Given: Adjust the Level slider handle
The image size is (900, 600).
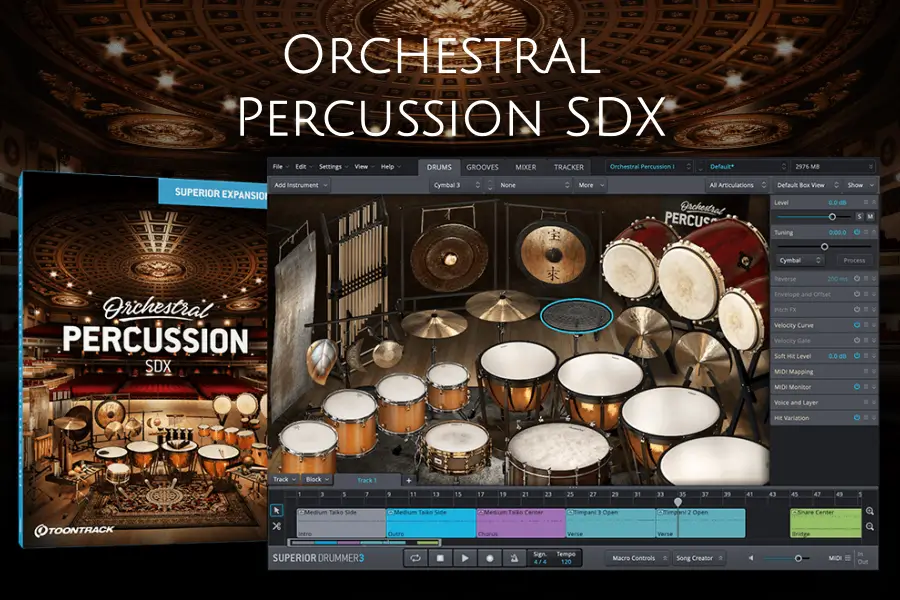Looking at the screenshot, I should tap(832, 216).
